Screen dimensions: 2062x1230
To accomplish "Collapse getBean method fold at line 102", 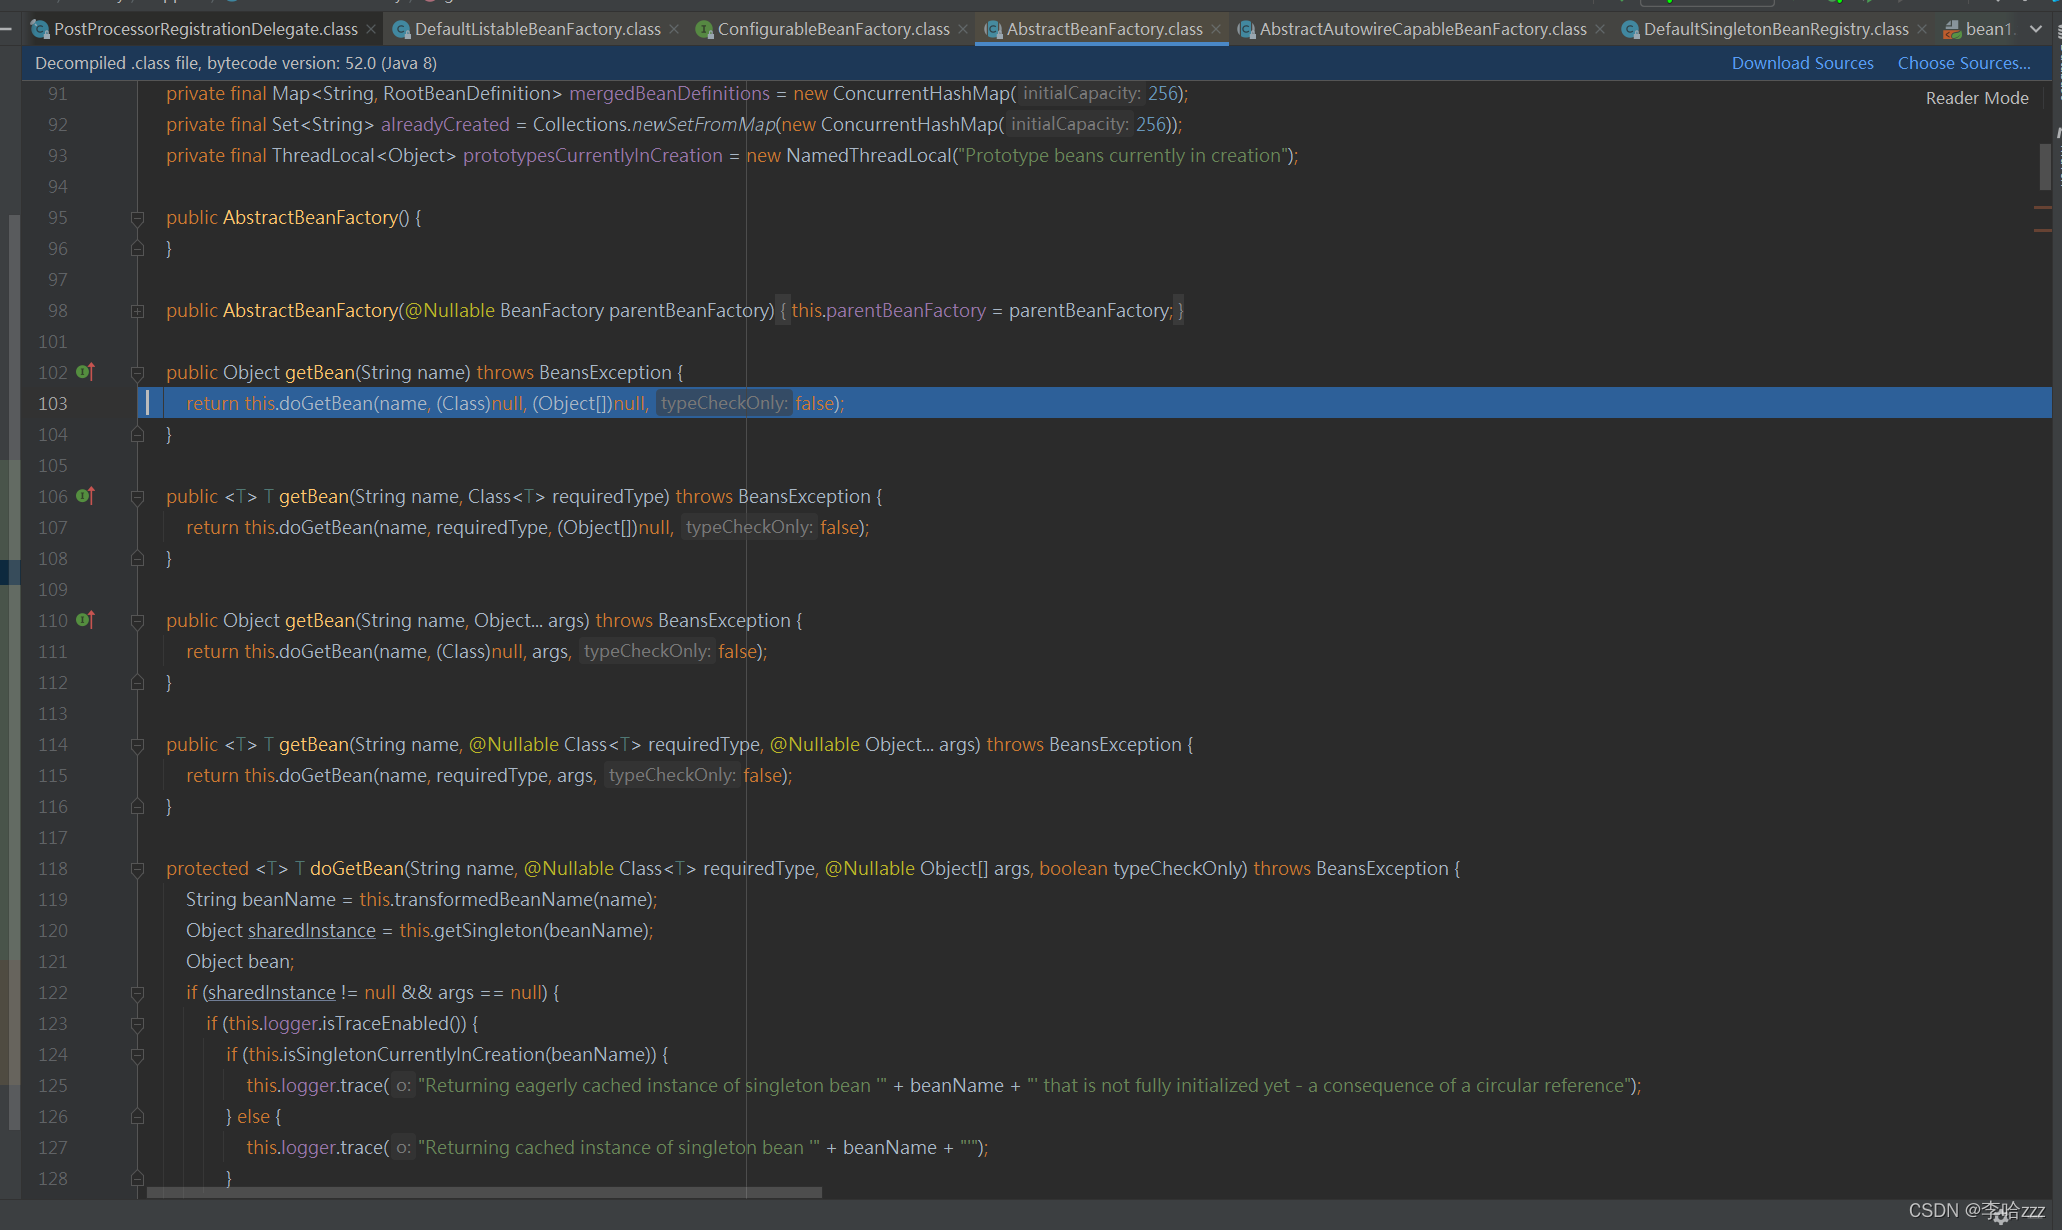I will (x=138, y=373).
